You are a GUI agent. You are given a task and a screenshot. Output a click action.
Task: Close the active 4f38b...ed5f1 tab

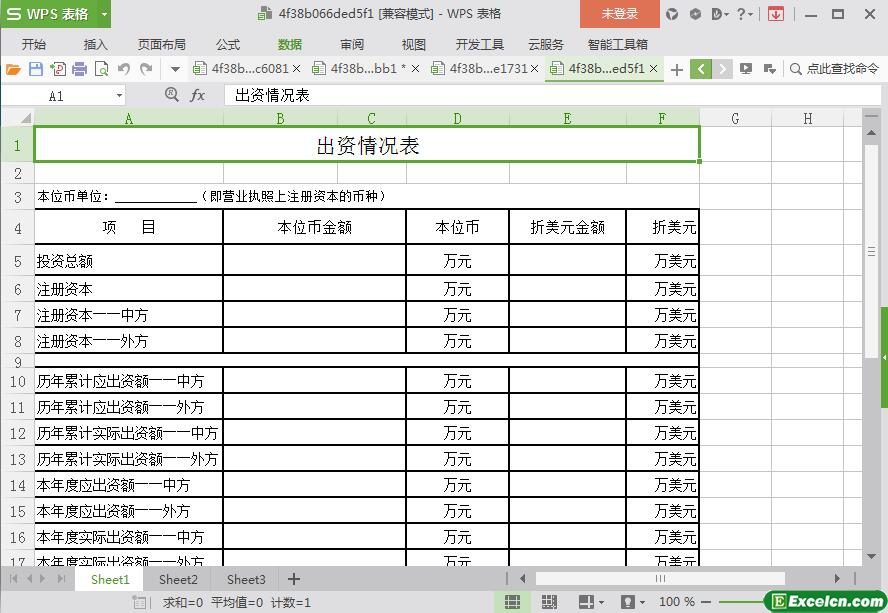(654, 69)
